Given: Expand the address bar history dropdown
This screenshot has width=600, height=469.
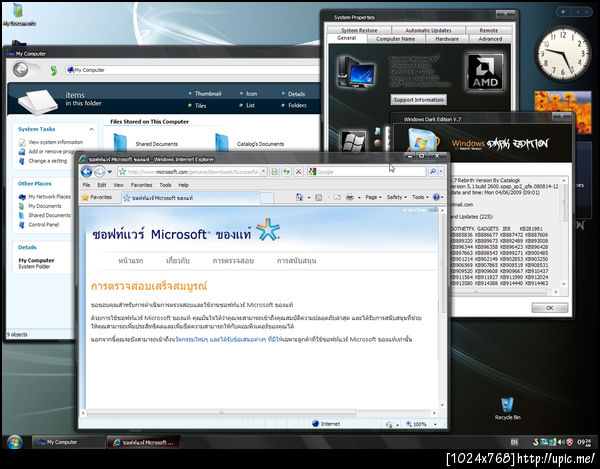Looking at the screenshot, I should [263, 172].
